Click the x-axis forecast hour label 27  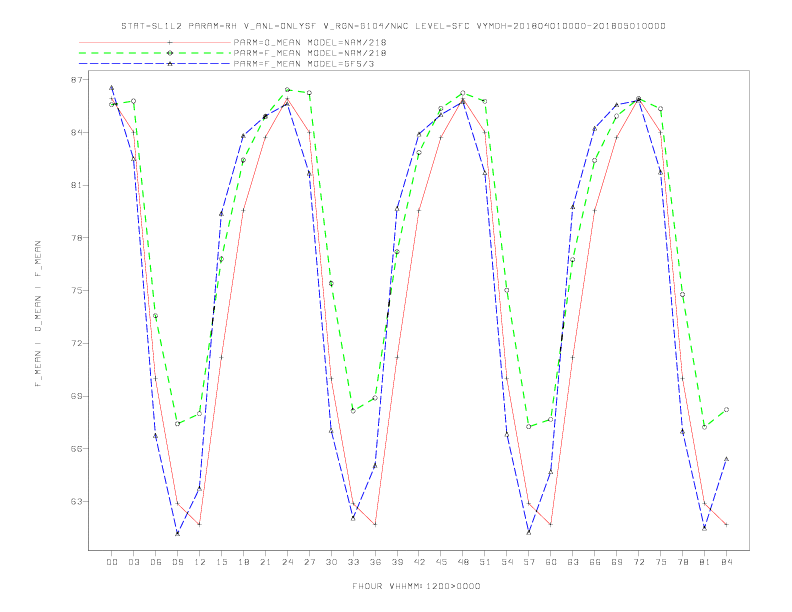point(309,562)
